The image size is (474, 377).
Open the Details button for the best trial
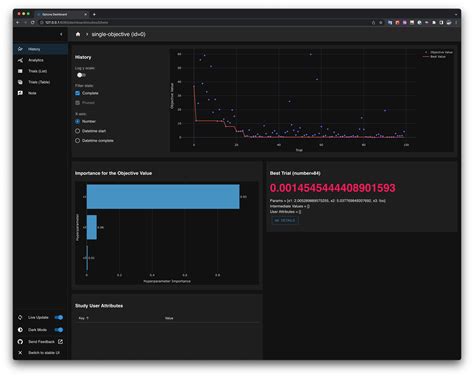tap(285, 220)
